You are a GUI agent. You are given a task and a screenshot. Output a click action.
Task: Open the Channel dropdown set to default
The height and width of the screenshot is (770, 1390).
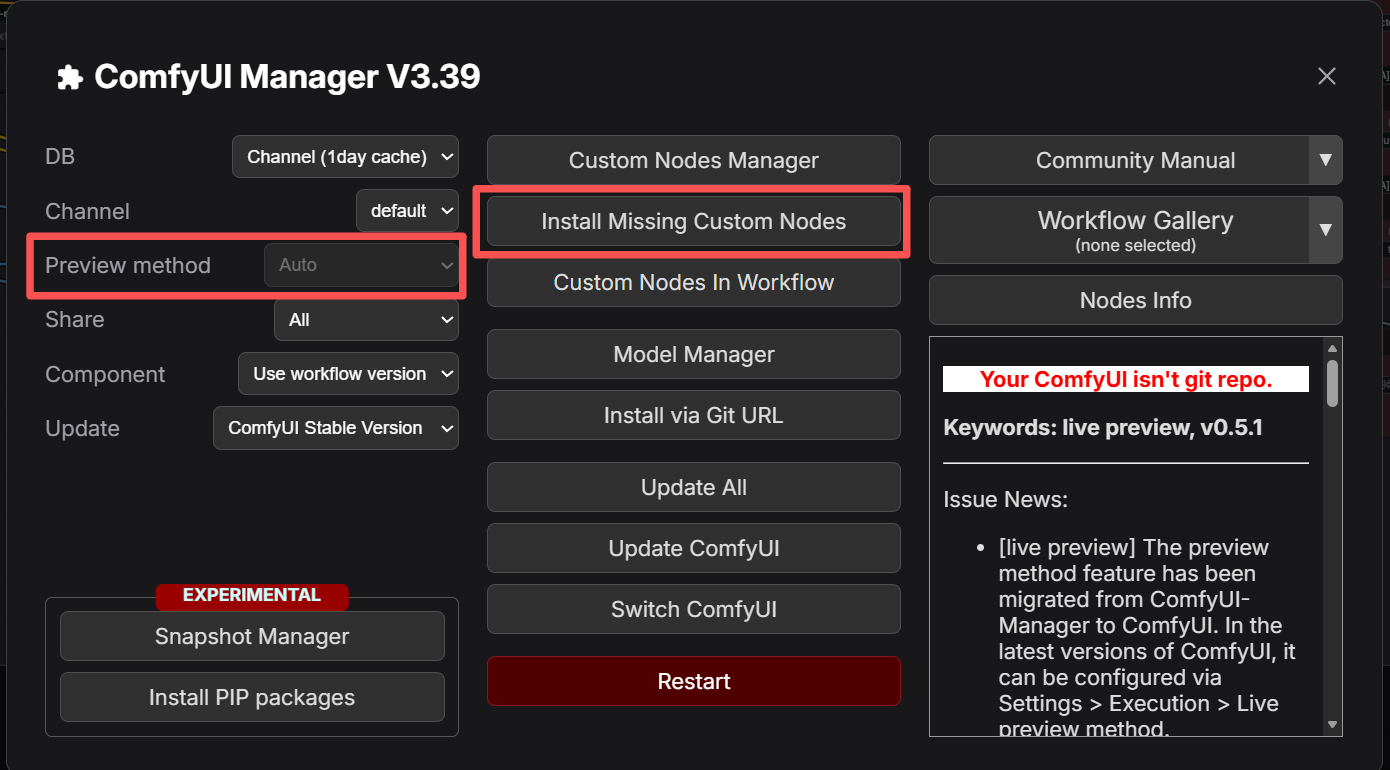point(407,211)
